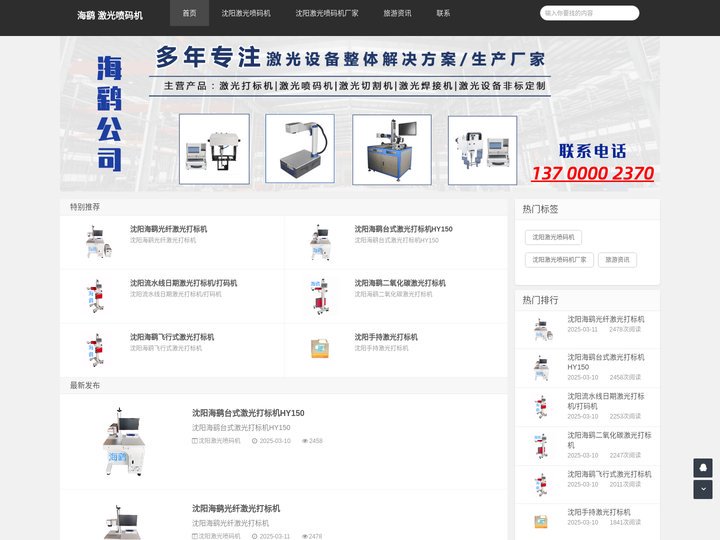Click the 热门排行 sidebar heading

pyautogui.click(x=540, y=300)
